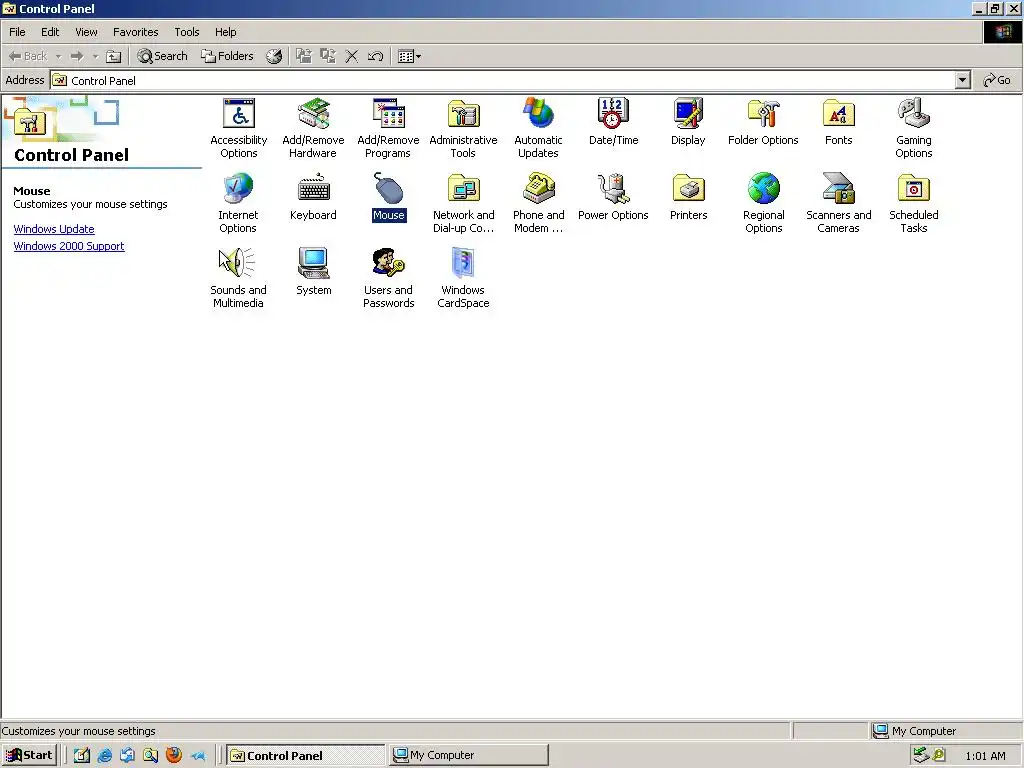The image size is (1024, 768).
Task: Open Windows CardSpace applet
Action: pos(464,278)
